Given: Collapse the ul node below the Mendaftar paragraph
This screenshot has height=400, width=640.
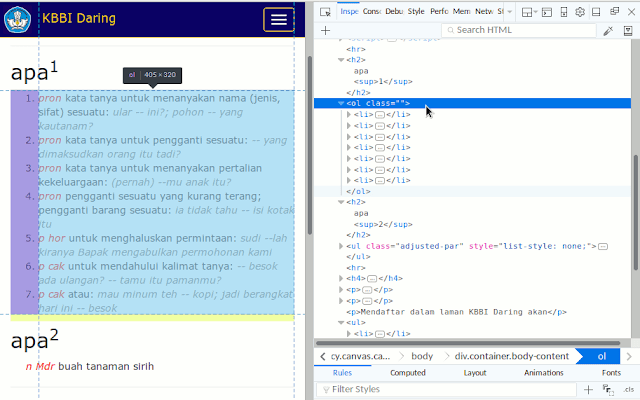Looking at the screenshot, I should click(x=341, y=322).
